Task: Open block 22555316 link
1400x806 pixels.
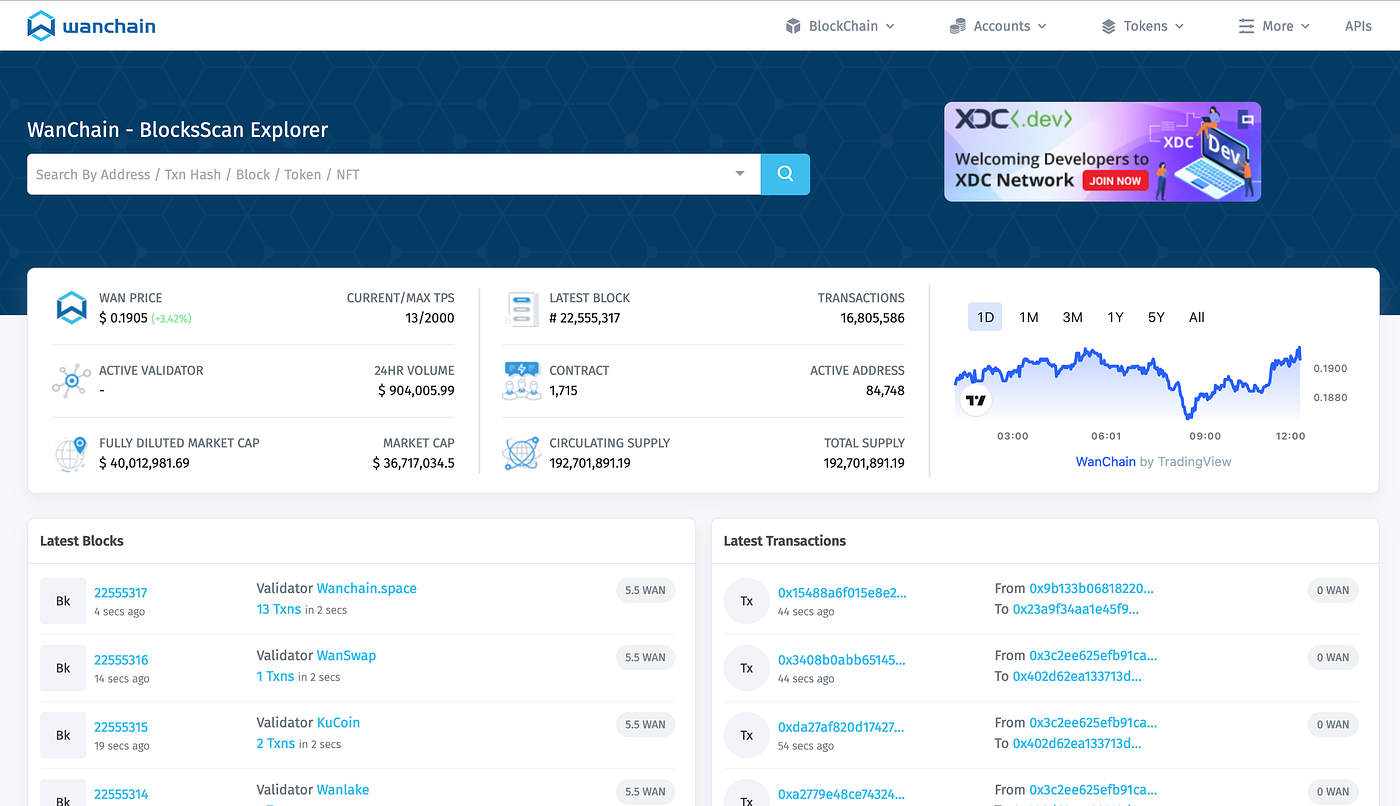Action: (x=121, y=660)
